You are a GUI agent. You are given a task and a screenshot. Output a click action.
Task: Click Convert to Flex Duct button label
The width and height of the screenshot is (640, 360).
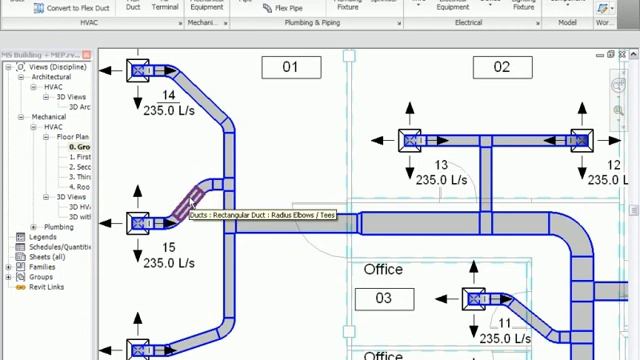click(x=78, y=8)
